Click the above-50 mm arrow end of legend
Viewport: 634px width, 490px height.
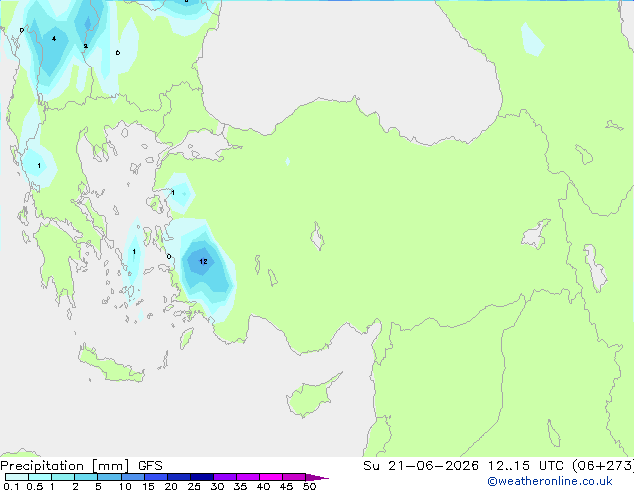pyautogui.click(x=317, y=477)
